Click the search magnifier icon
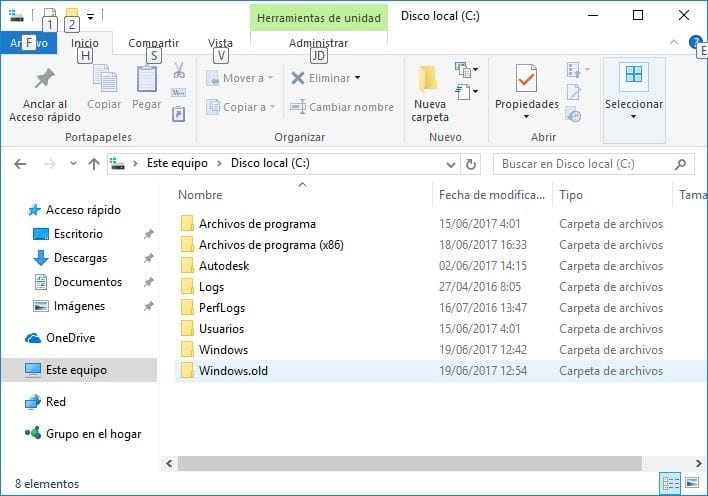The image size is (708, 496). tap(680, 164)
